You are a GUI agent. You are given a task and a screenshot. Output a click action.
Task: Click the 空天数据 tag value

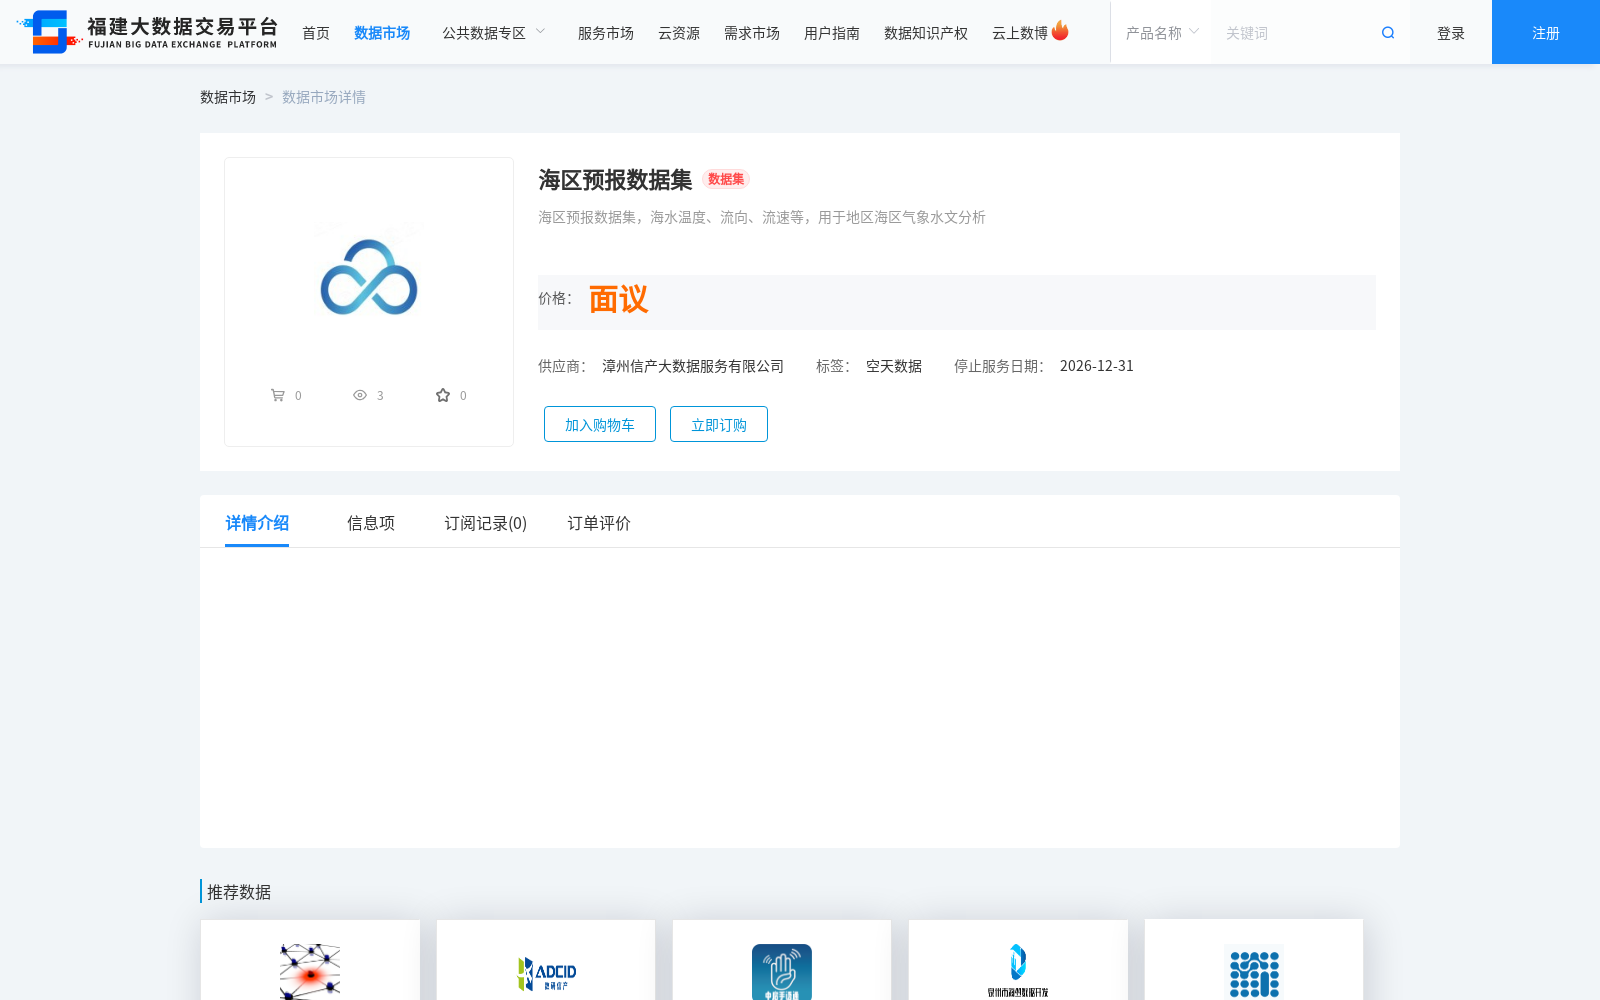pyautogui.click(x=894, y=366)
